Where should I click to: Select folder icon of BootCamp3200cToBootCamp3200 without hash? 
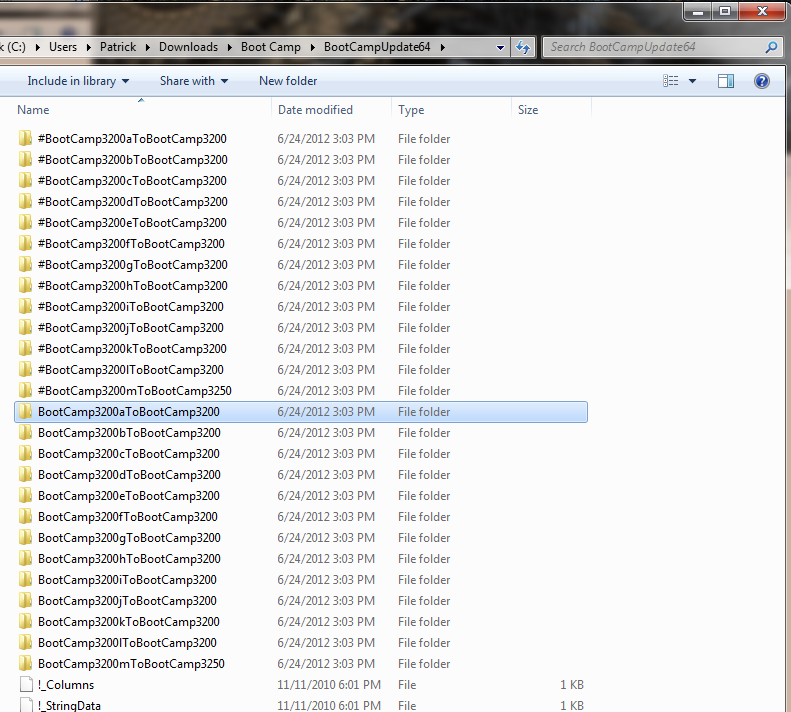(25, 454)
